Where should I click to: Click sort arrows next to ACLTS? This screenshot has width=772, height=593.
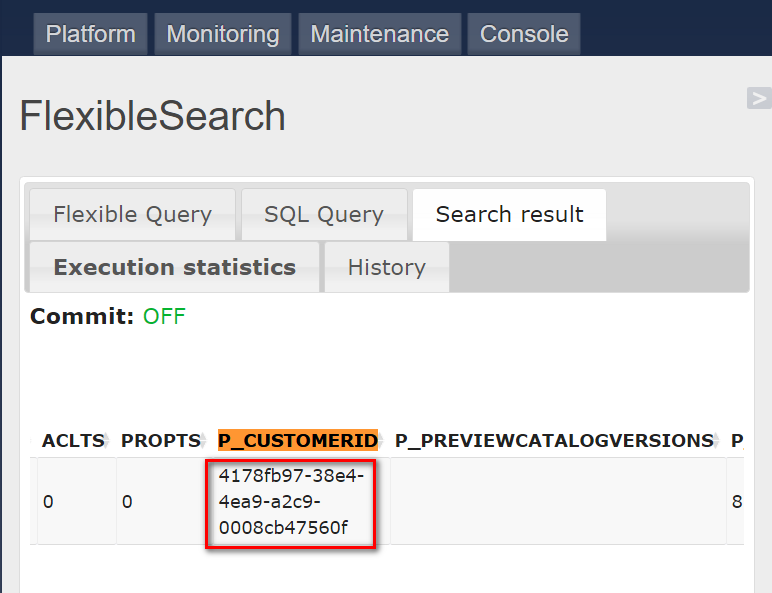(107, 440)
